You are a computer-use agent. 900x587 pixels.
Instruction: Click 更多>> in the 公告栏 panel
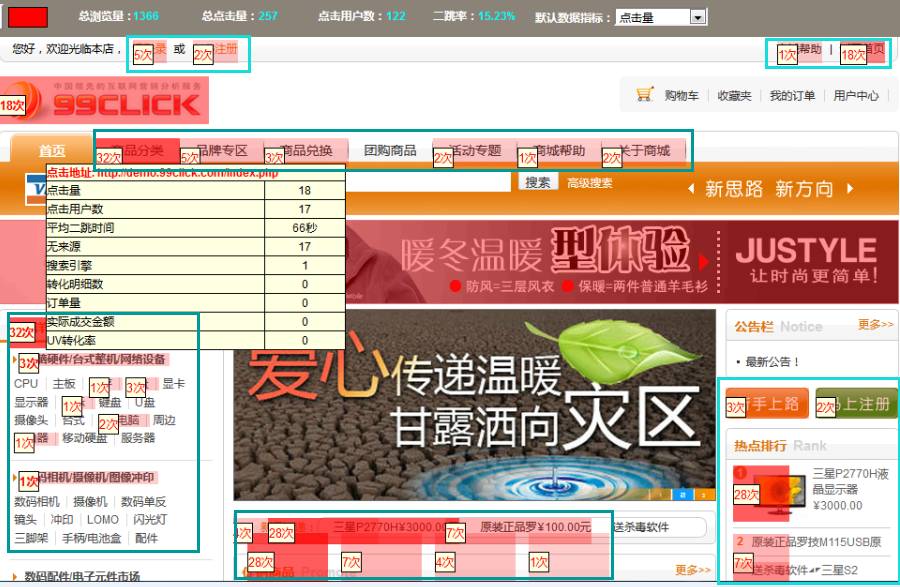[x=875, y=325]
